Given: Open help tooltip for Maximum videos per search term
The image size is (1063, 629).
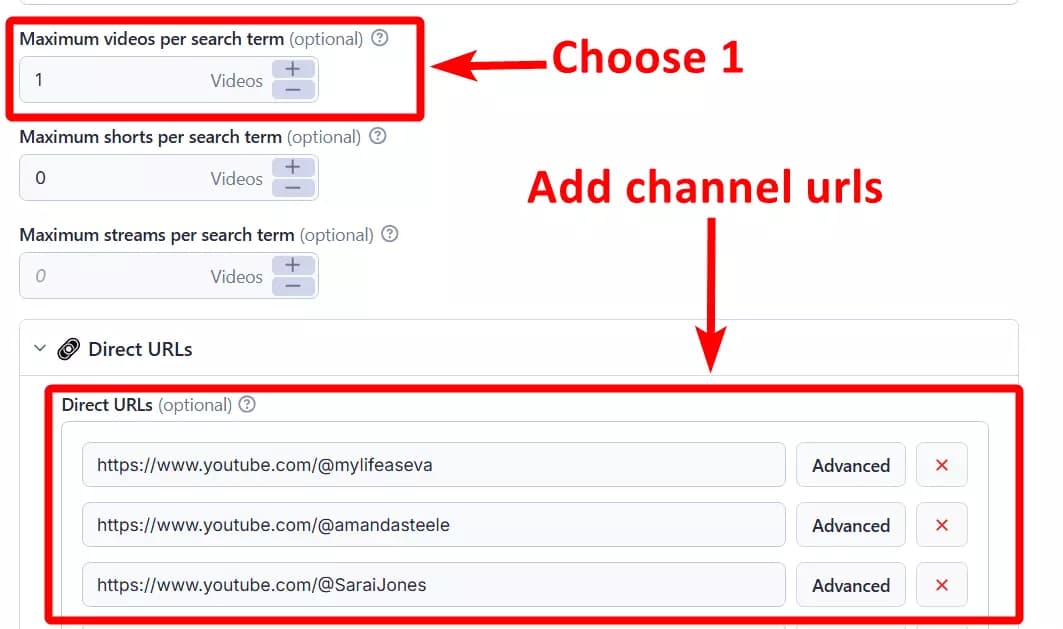Looking at the screenshot, I should click(x=379, y=39).
